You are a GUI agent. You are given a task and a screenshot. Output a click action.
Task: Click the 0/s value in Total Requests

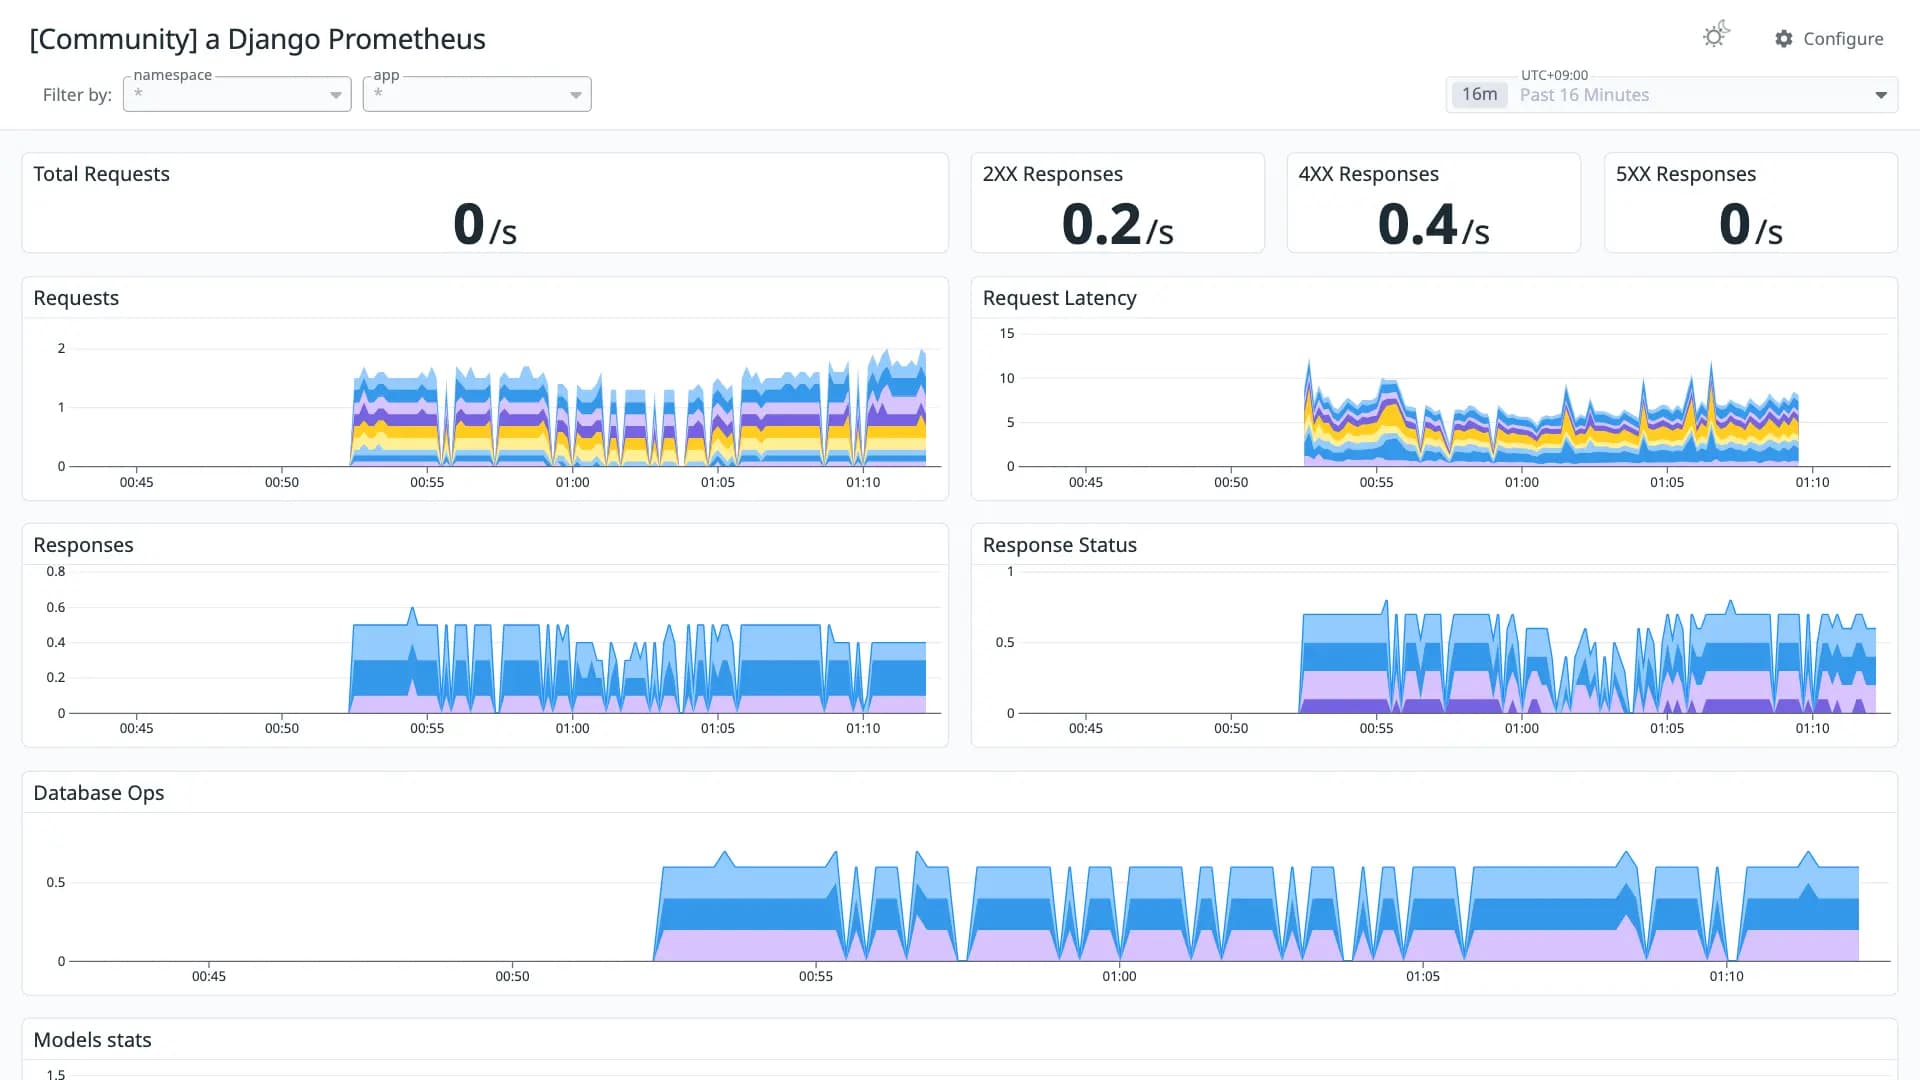point(485,224)
